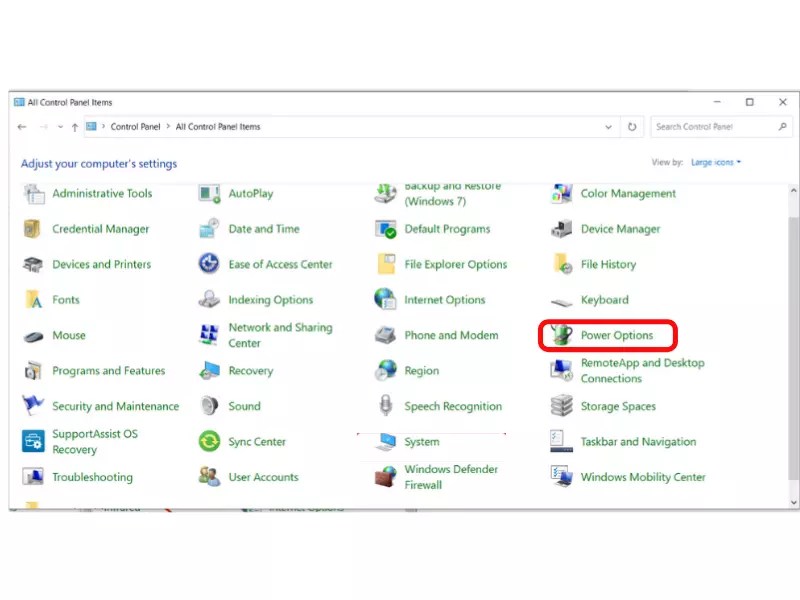Click the Devices and Printers icon

click(33, 264)
